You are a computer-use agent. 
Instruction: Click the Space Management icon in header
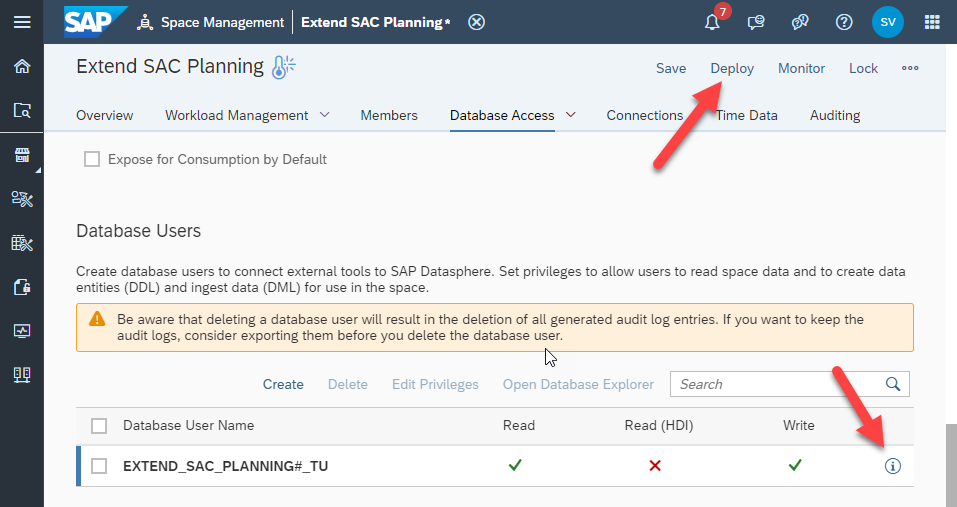tap(145, 23)
